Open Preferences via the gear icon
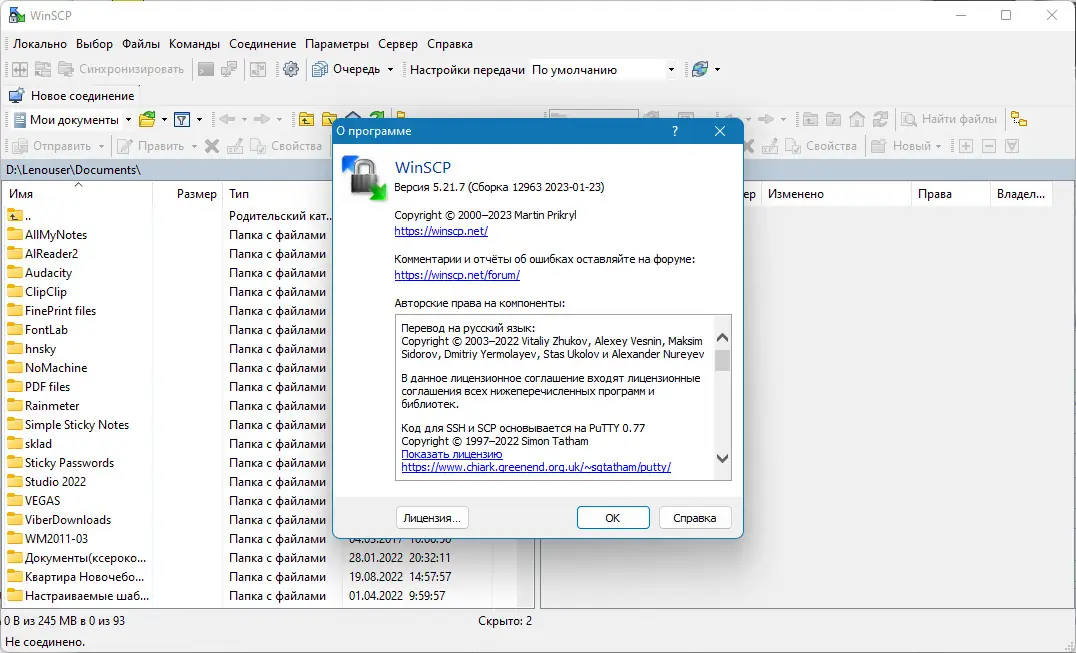1076x653 pixels. [291, 69]
